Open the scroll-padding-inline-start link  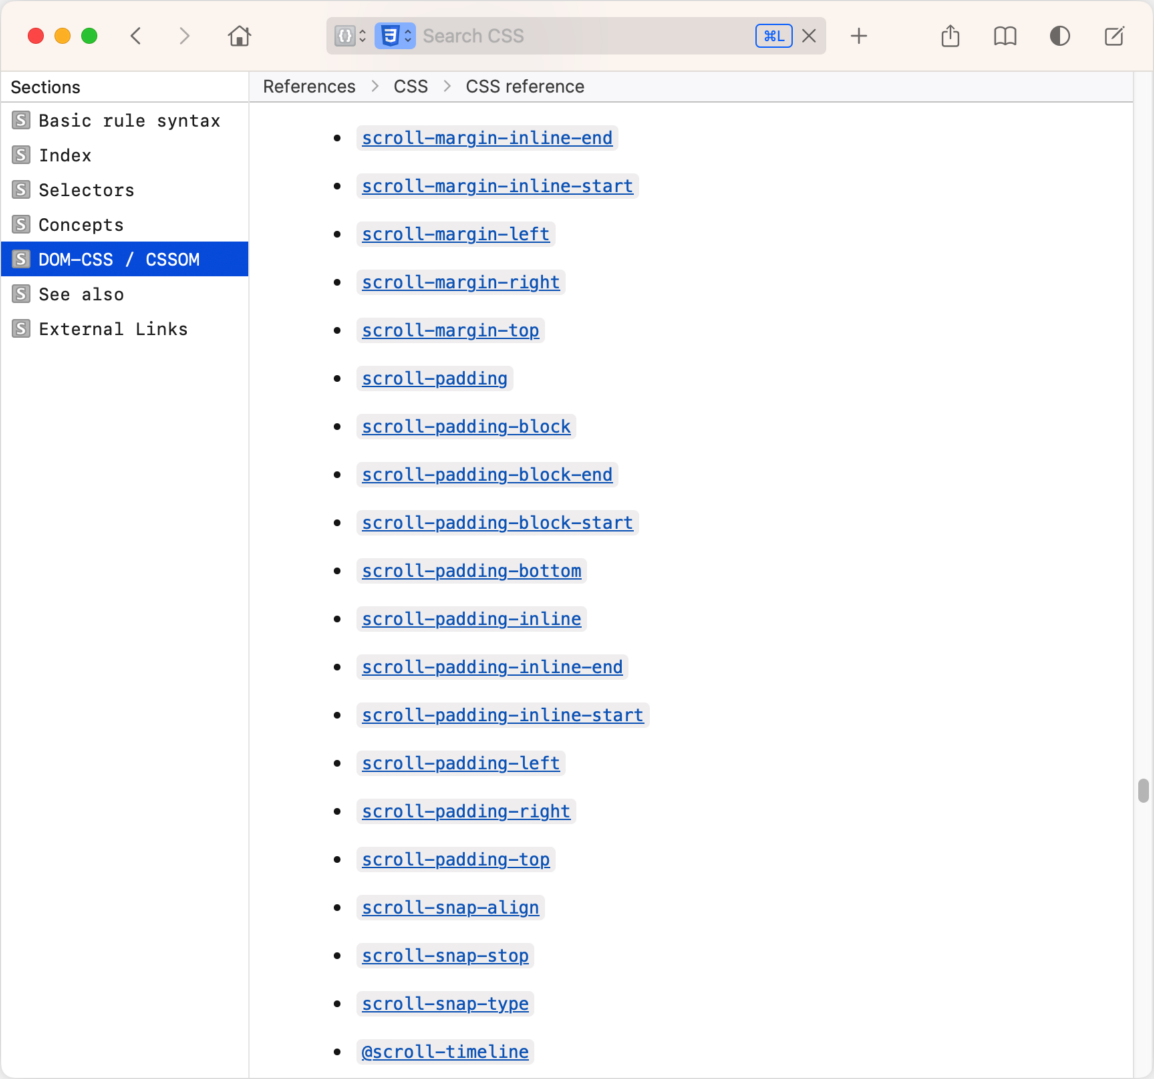point(503,715)
